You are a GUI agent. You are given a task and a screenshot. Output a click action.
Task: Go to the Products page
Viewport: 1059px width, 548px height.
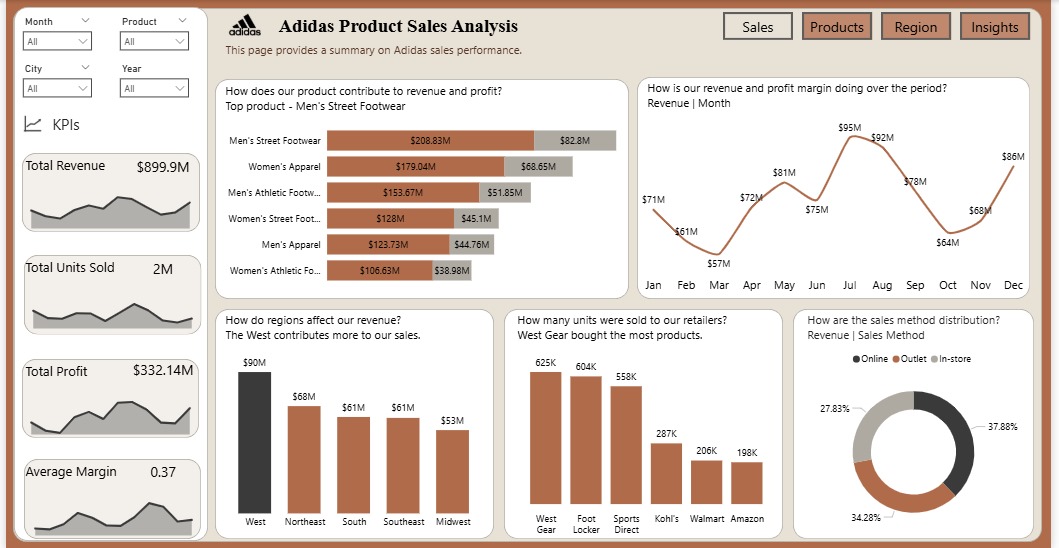pos(836,27)
